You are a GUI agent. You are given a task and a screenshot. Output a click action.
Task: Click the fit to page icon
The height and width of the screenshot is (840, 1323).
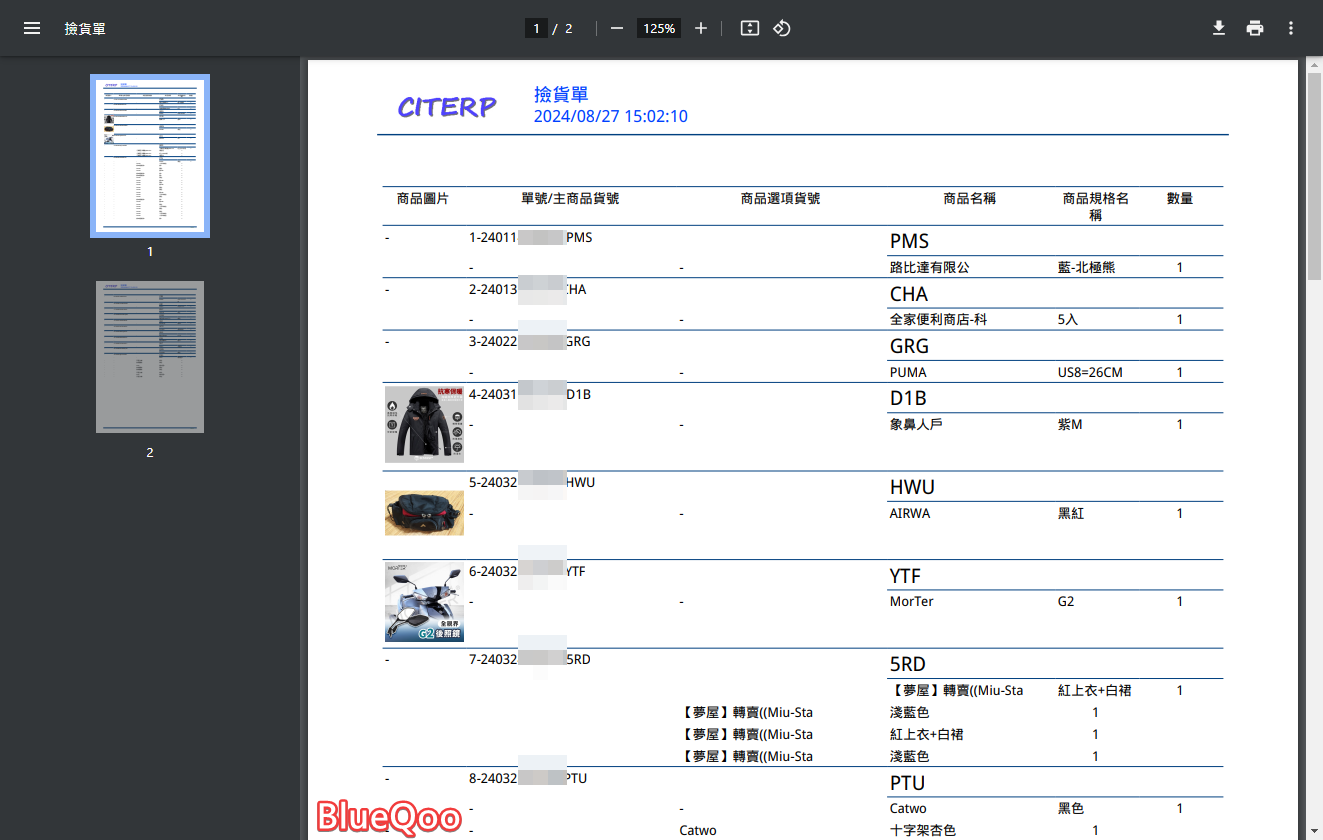750,28
